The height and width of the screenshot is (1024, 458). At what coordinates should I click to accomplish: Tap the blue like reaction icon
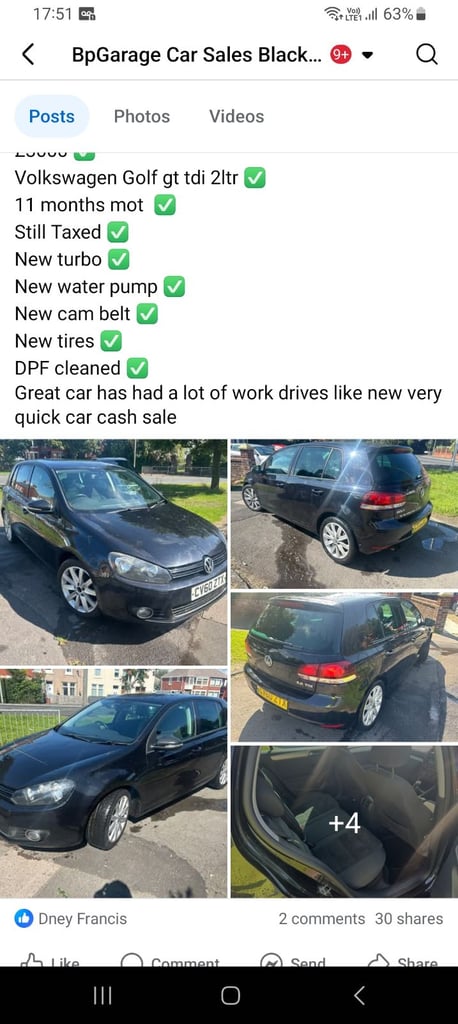click(x=24, y=919)
